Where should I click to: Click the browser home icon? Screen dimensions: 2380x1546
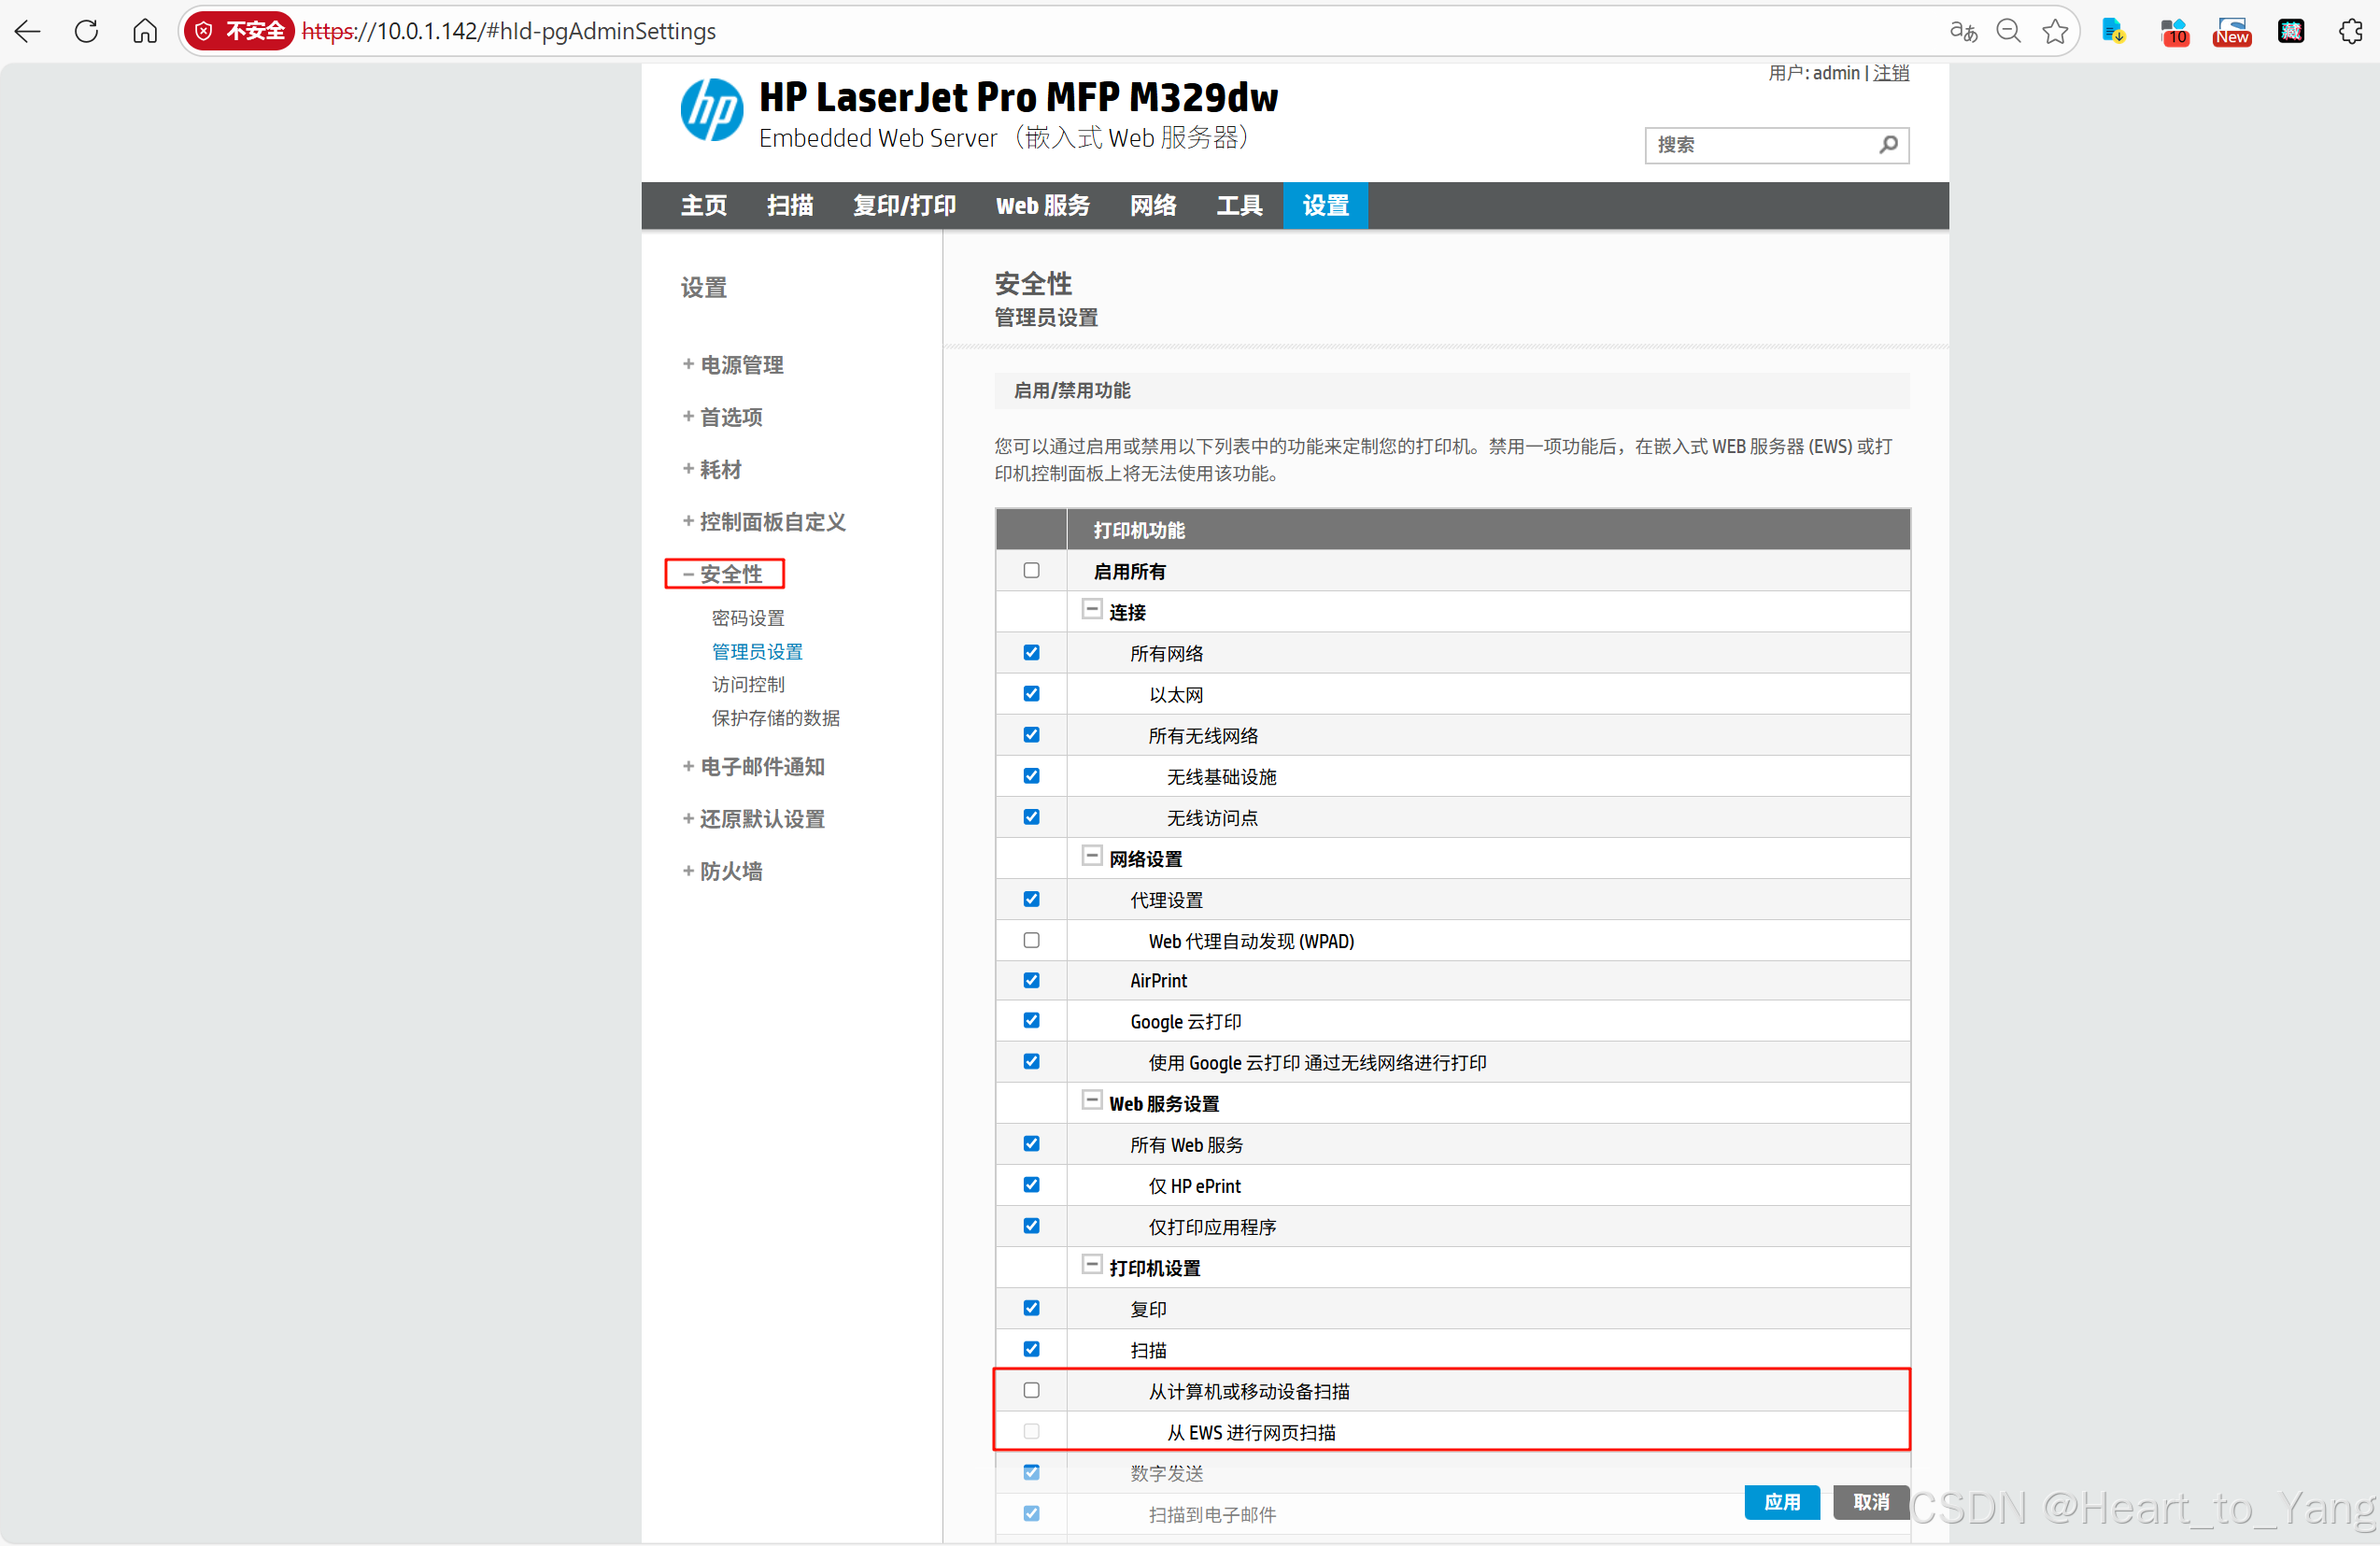[x=145, y=31]
